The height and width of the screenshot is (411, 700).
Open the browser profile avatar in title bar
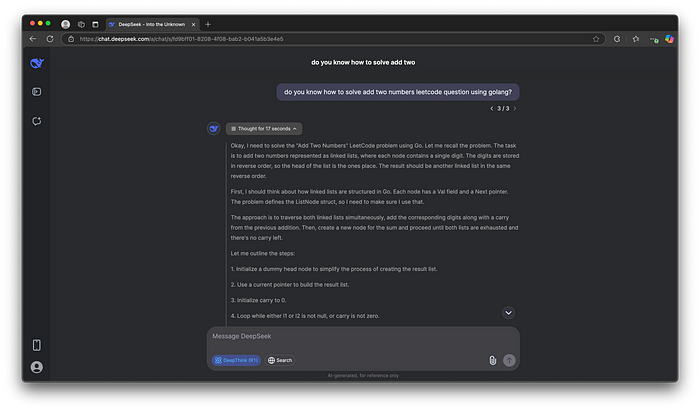pos(66,24)
